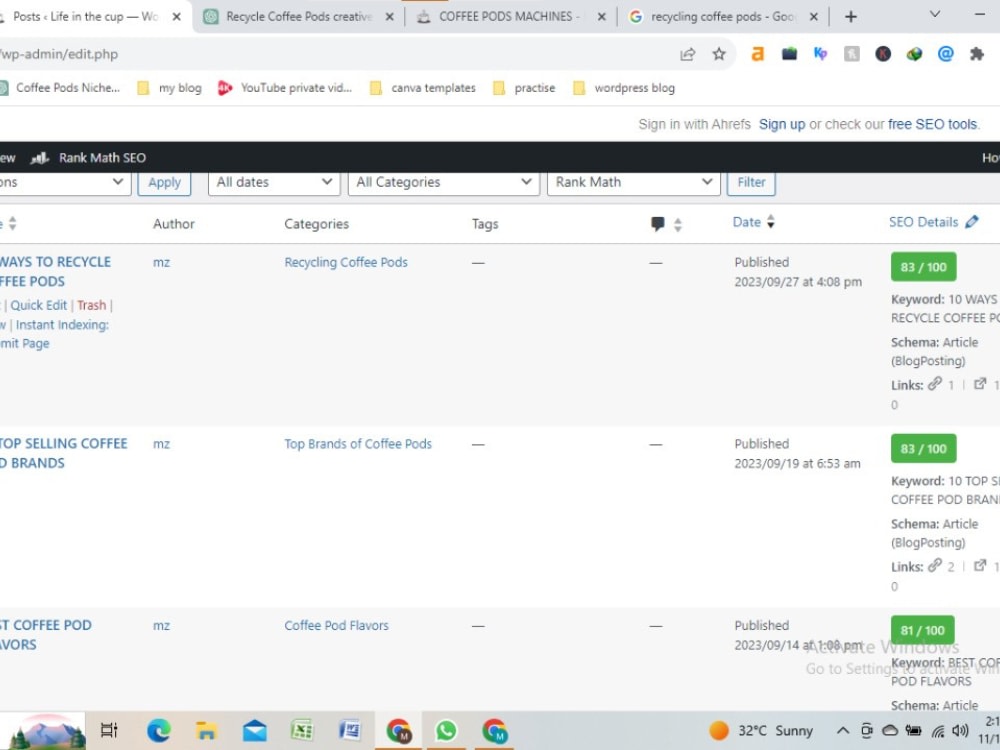
Task: Click the colorful sphere extension icon
Action: point(914,54)
